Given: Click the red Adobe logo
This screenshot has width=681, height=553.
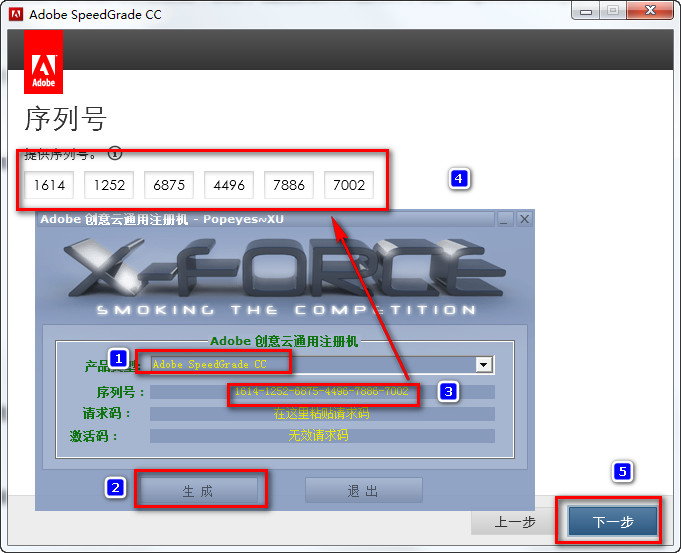Looking at the screenshot, I should 43,62.
